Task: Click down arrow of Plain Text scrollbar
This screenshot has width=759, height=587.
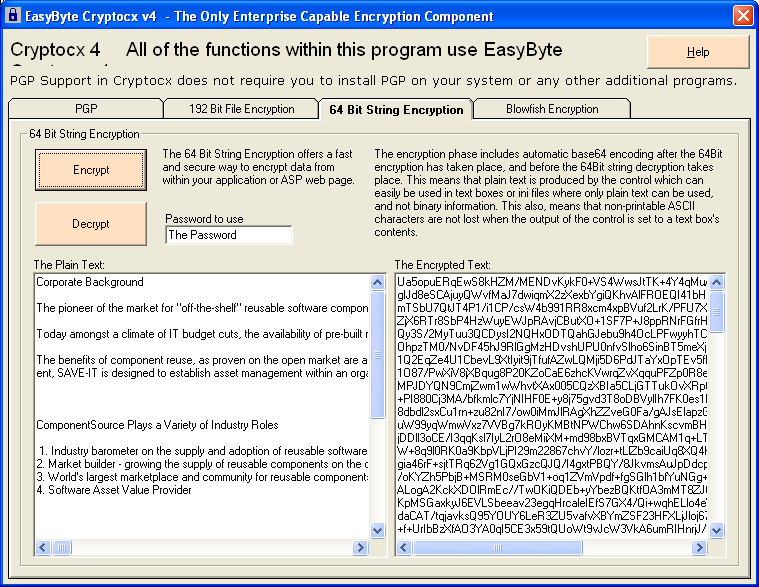Action: 378,530
